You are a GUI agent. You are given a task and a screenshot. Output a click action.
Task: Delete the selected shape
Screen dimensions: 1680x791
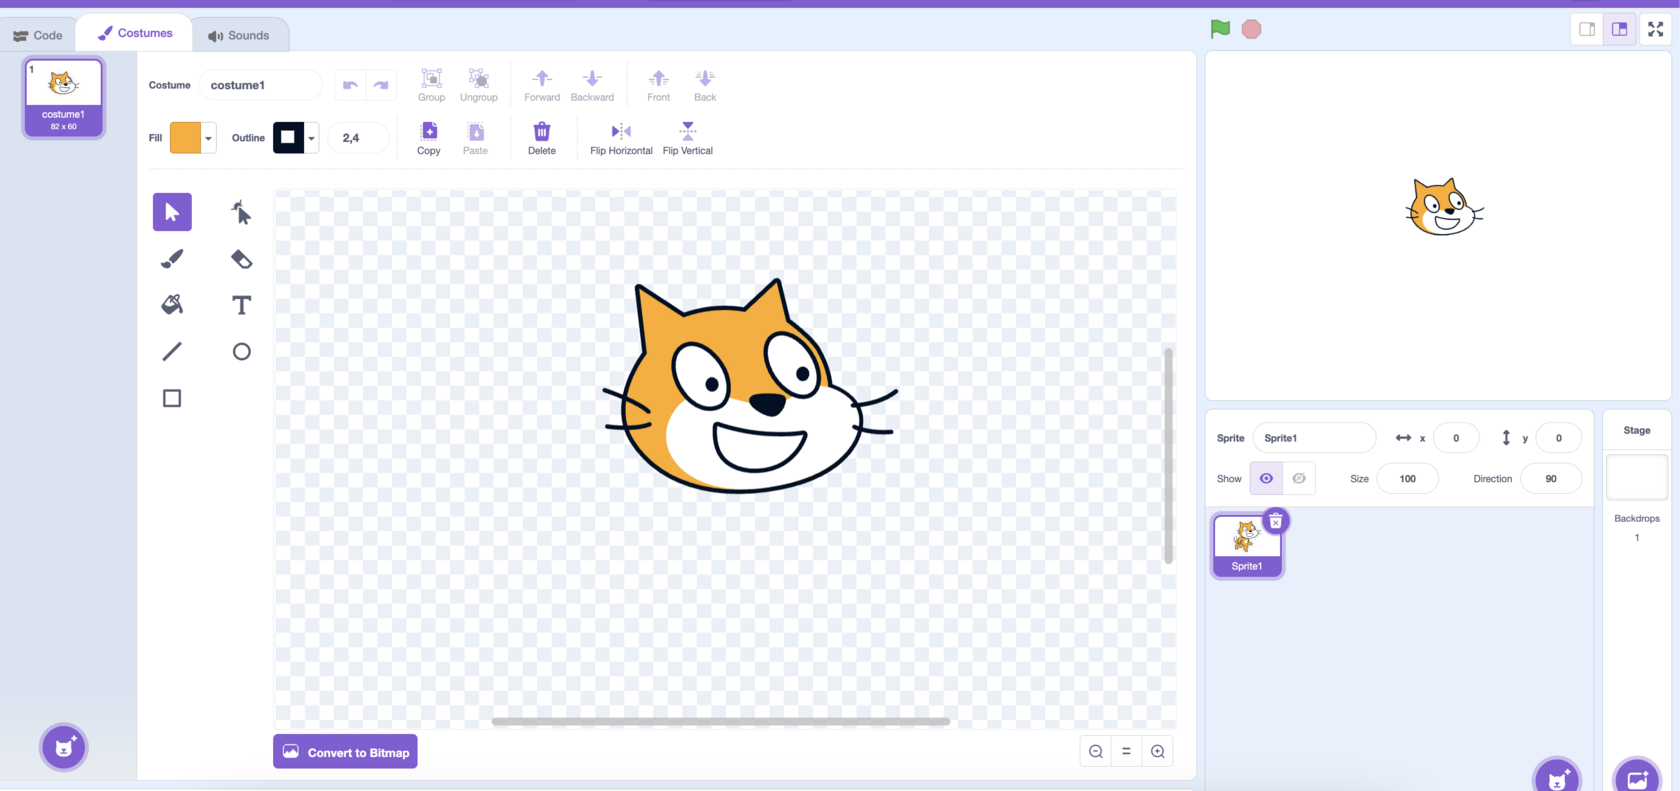point(542,138)
